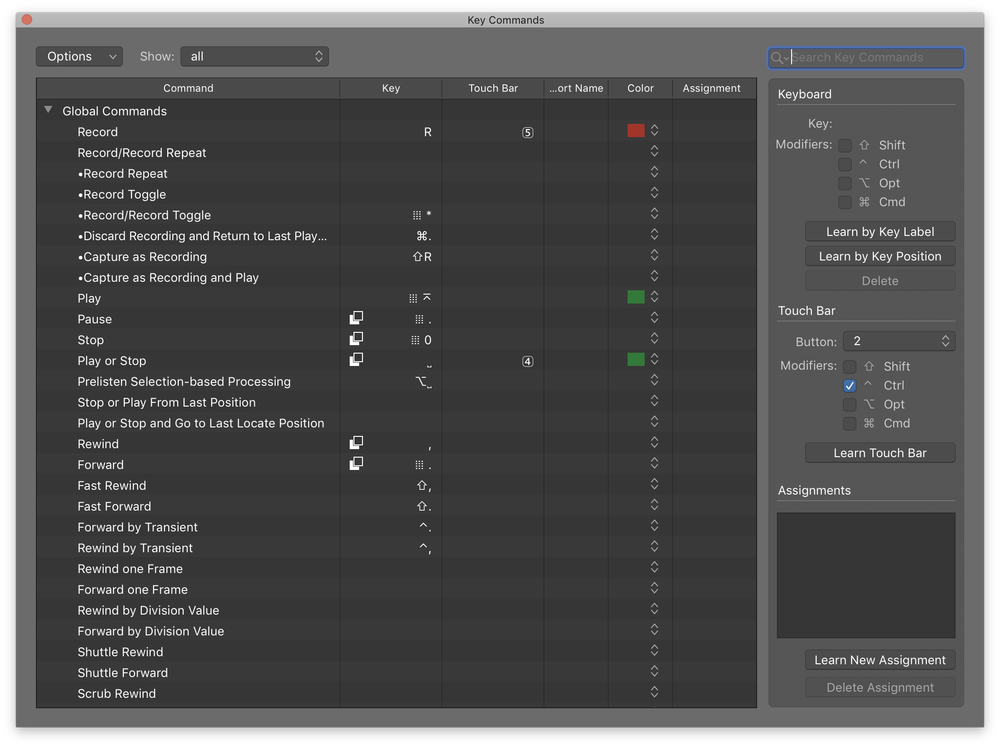Image resolution: width=1000 pixels, height=747 pixels.
Task: Enable the Keyboard Shift modifier checkbox
Action: [x=845, y=145]
